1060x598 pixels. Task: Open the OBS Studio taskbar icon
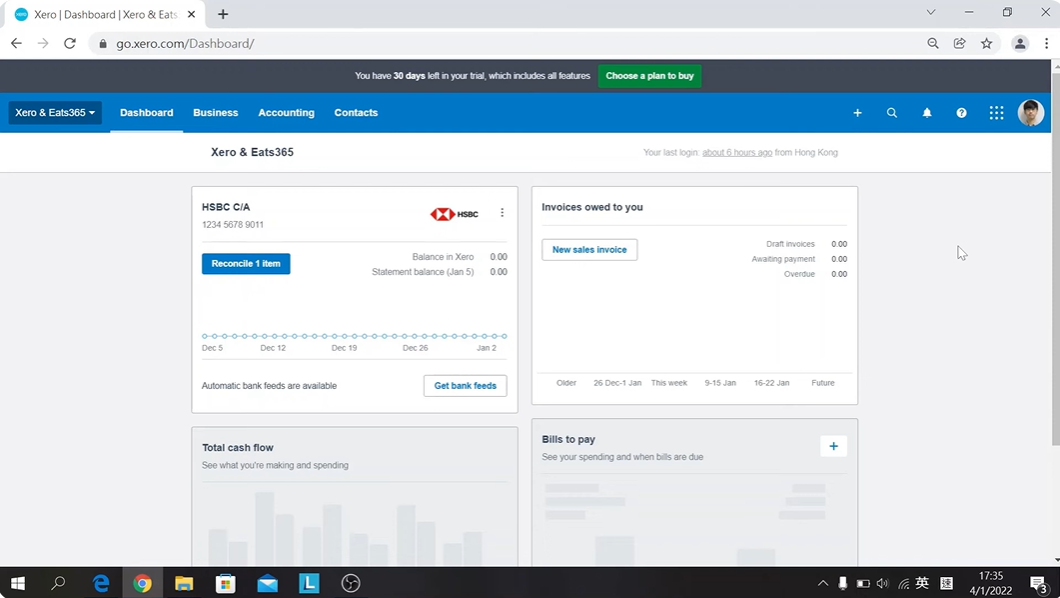[350, 583]
